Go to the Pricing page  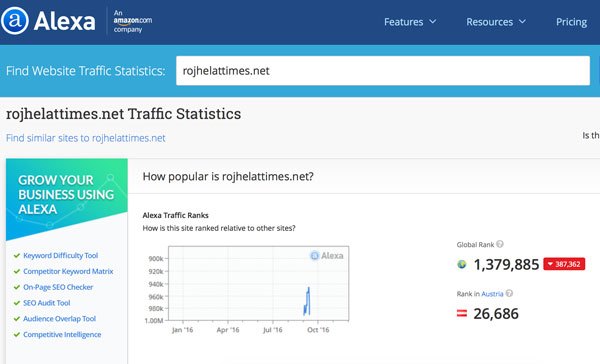(571, 22)
